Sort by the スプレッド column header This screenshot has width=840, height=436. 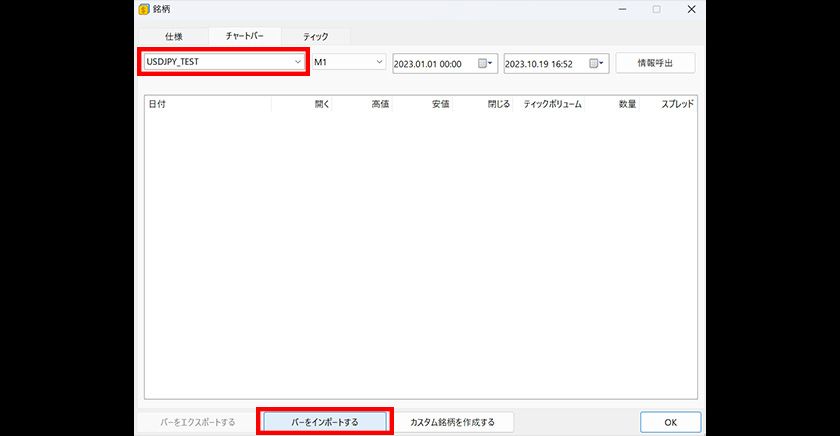pyautogui.click(x=668, y=104)
